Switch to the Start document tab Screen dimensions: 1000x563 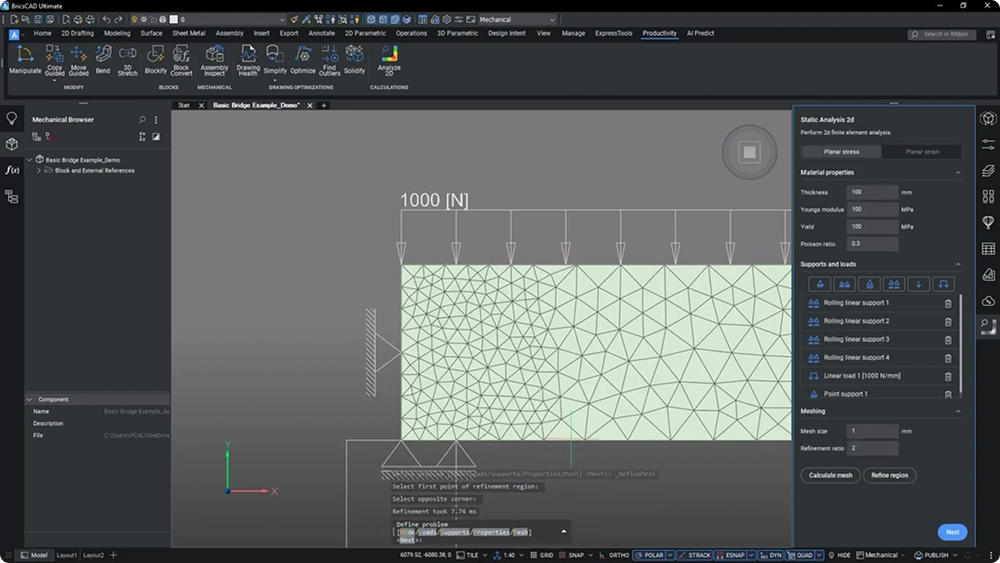[183, 105]
